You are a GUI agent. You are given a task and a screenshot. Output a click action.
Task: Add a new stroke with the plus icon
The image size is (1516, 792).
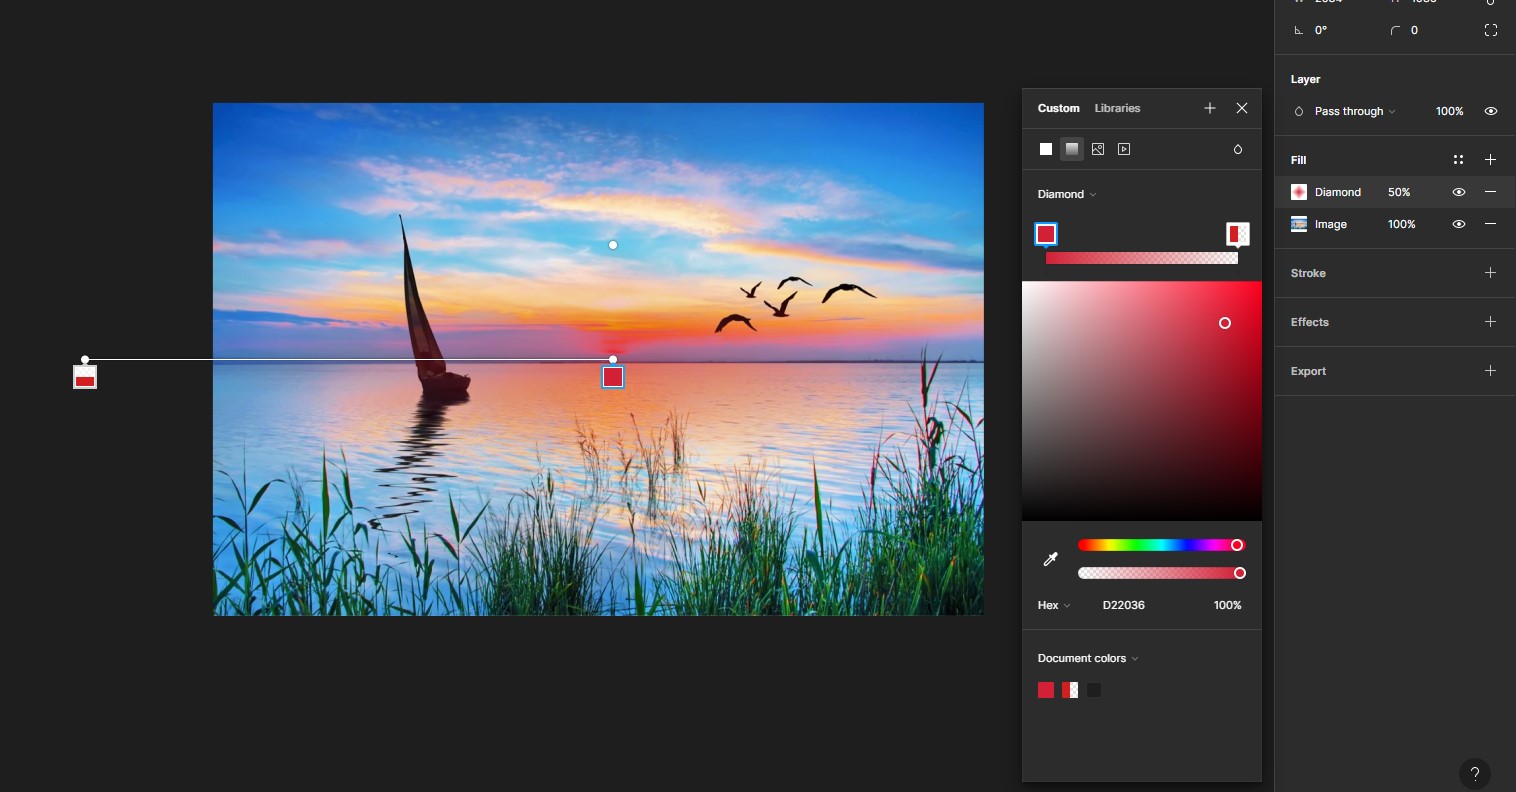point(1490,273)
